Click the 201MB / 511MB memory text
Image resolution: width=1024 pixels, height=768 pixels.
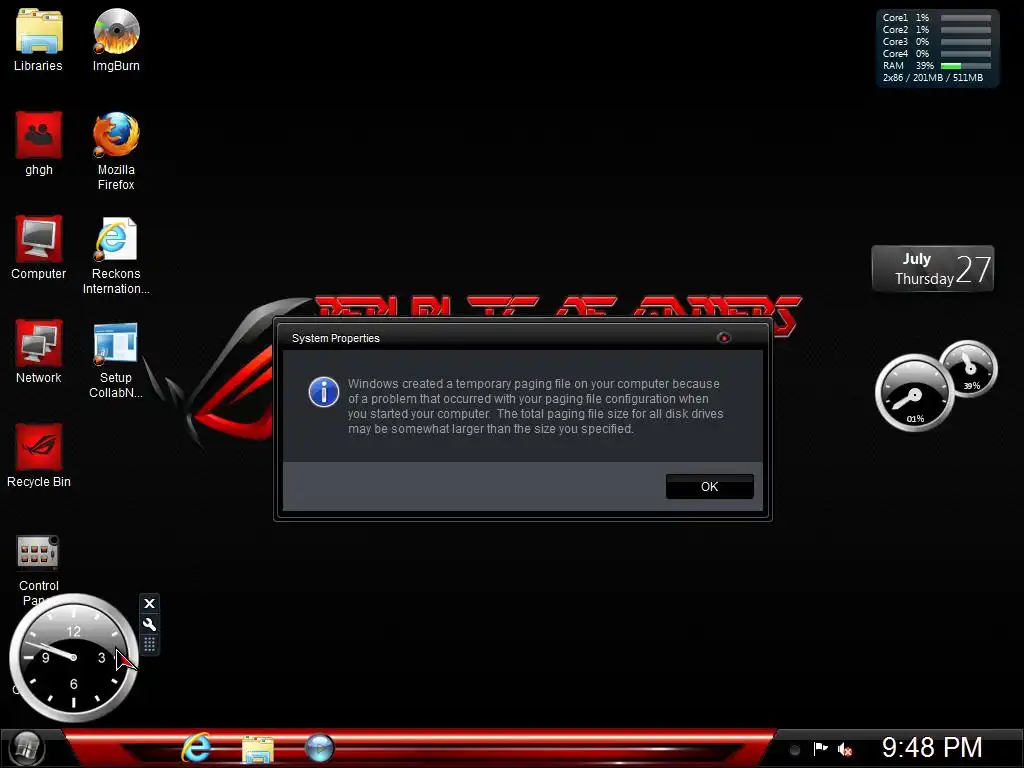[x=948, y=78]
